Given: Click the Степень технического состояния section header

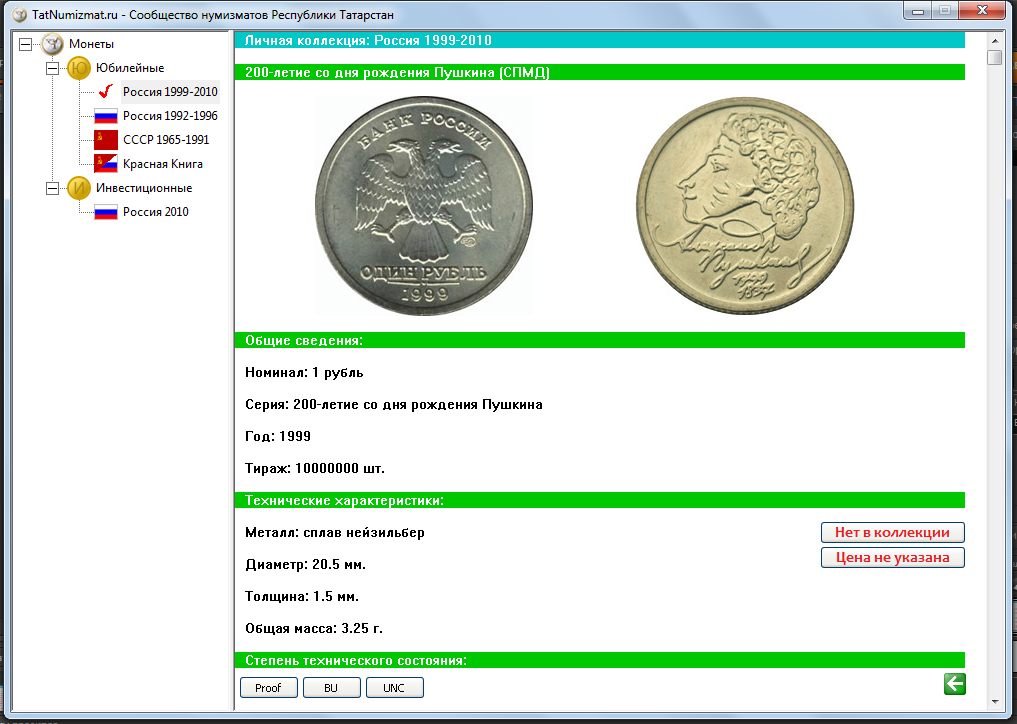Looking at the screenshot, I should click(x=600, y=660).
